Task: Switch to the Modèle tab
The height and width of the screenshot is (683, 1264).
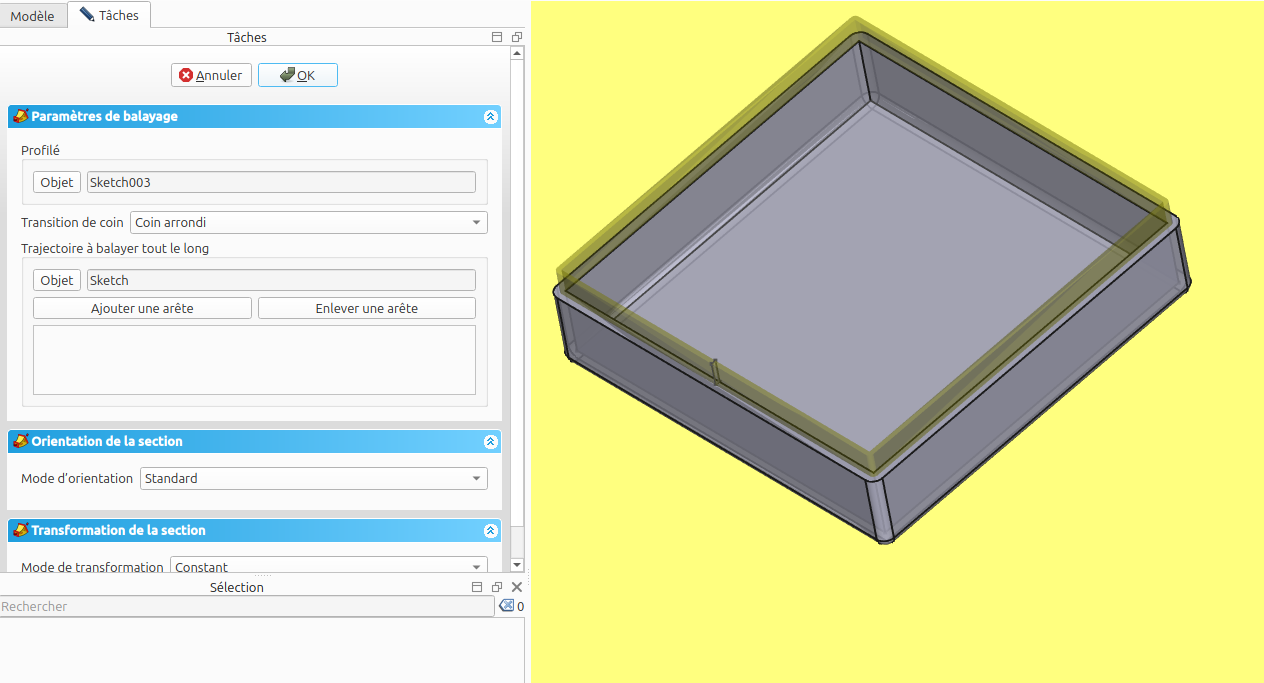Action: tap(33, 16)
